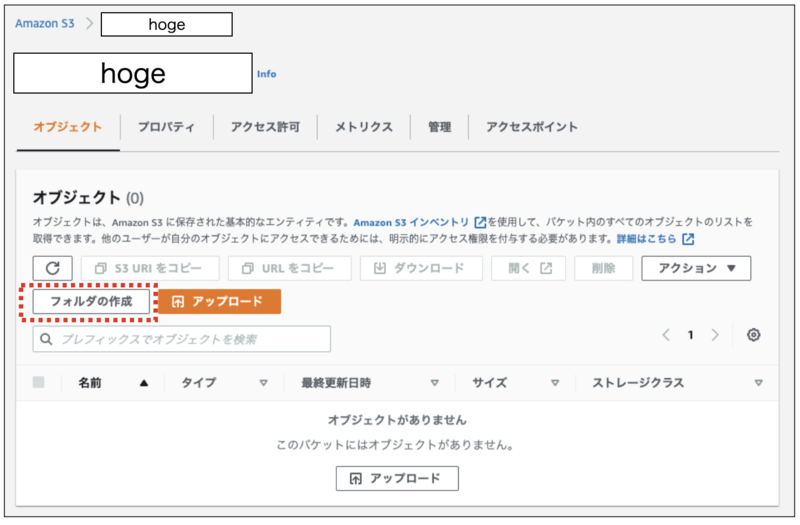Toggle the select-all objects checkbox

tap(38, 382)
